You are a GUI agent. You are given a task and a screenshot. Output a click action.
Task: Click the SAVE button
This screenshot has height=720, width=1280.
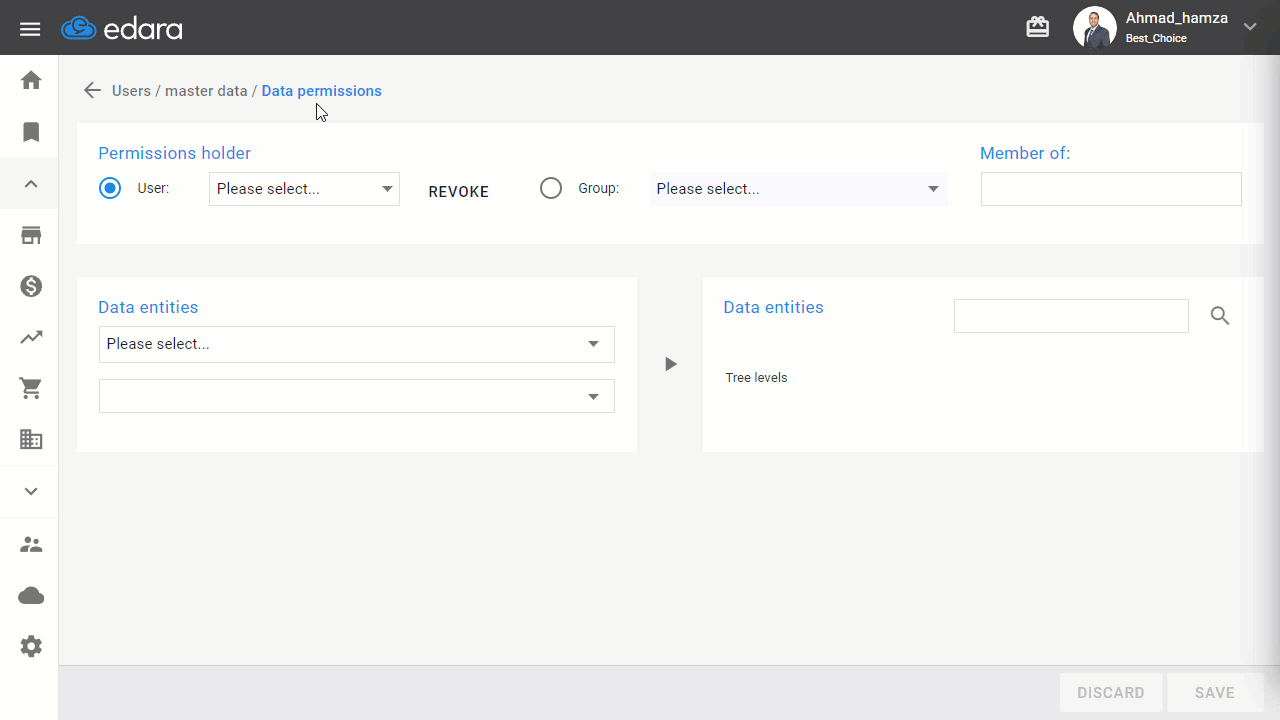[x=1215, y=693]
